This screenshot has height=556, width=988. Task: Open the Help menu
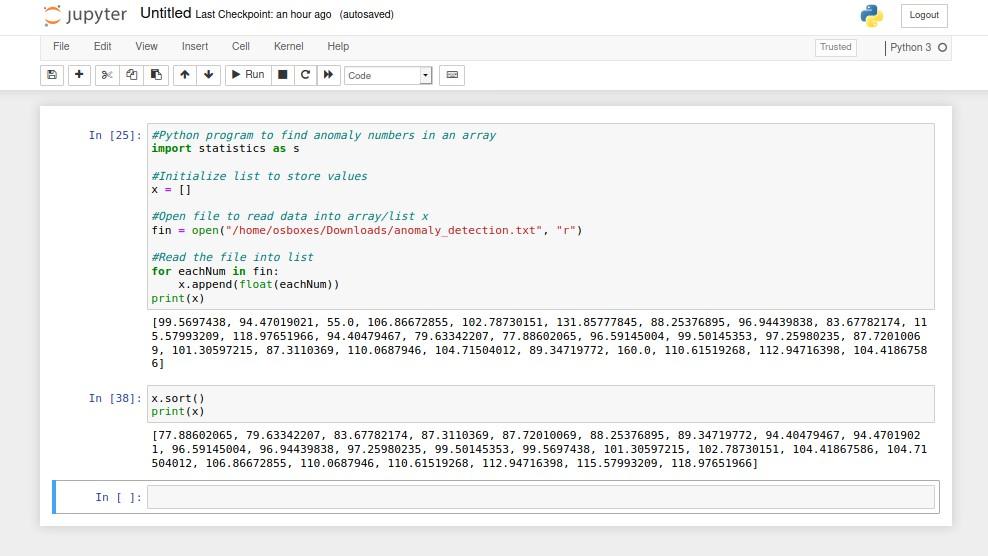(x=338, y=47)
